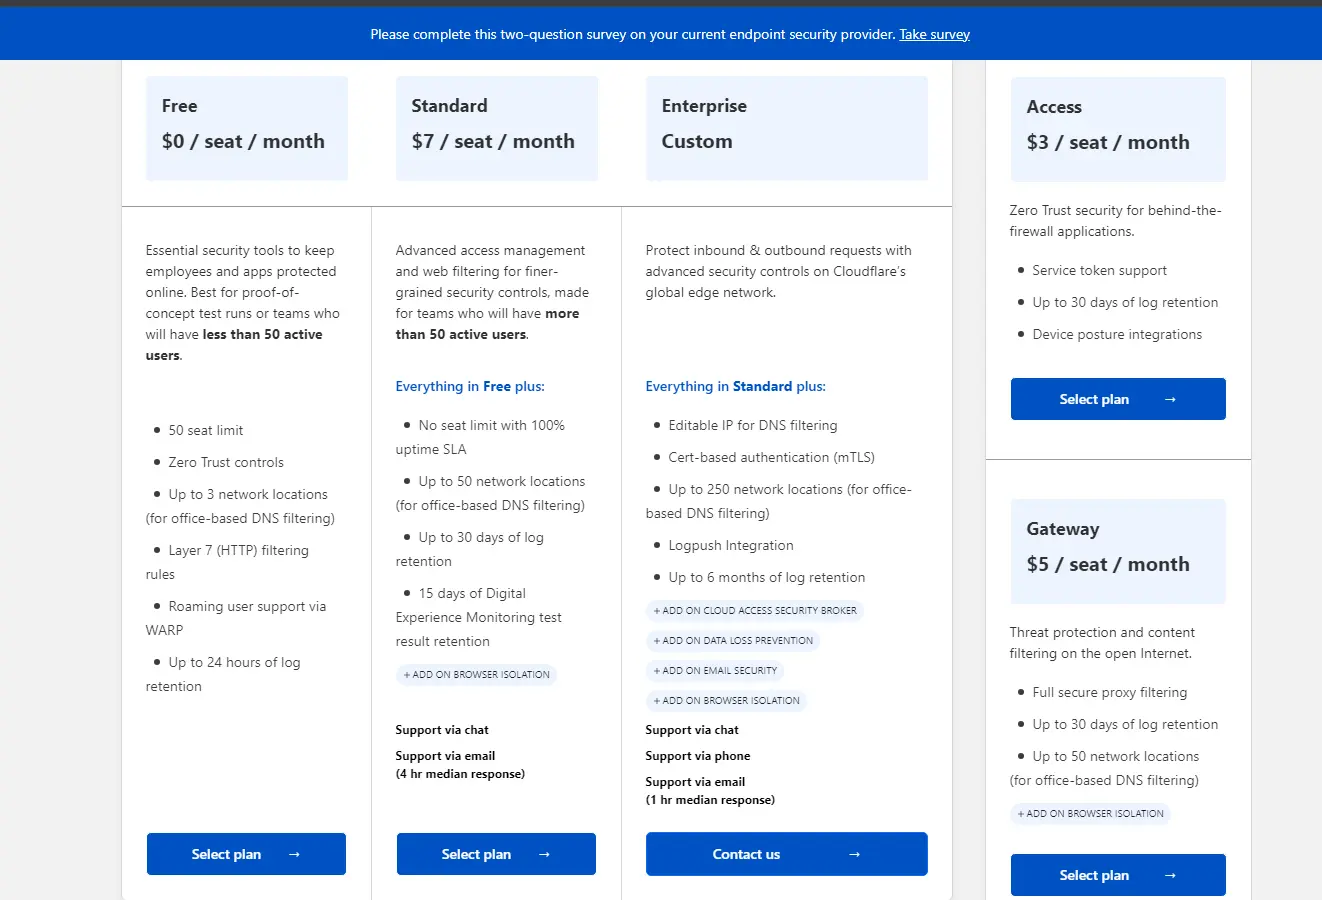Click the Gateway plan heading
The width and height of the screenshot is (1322, 900).
point(1063,529)
